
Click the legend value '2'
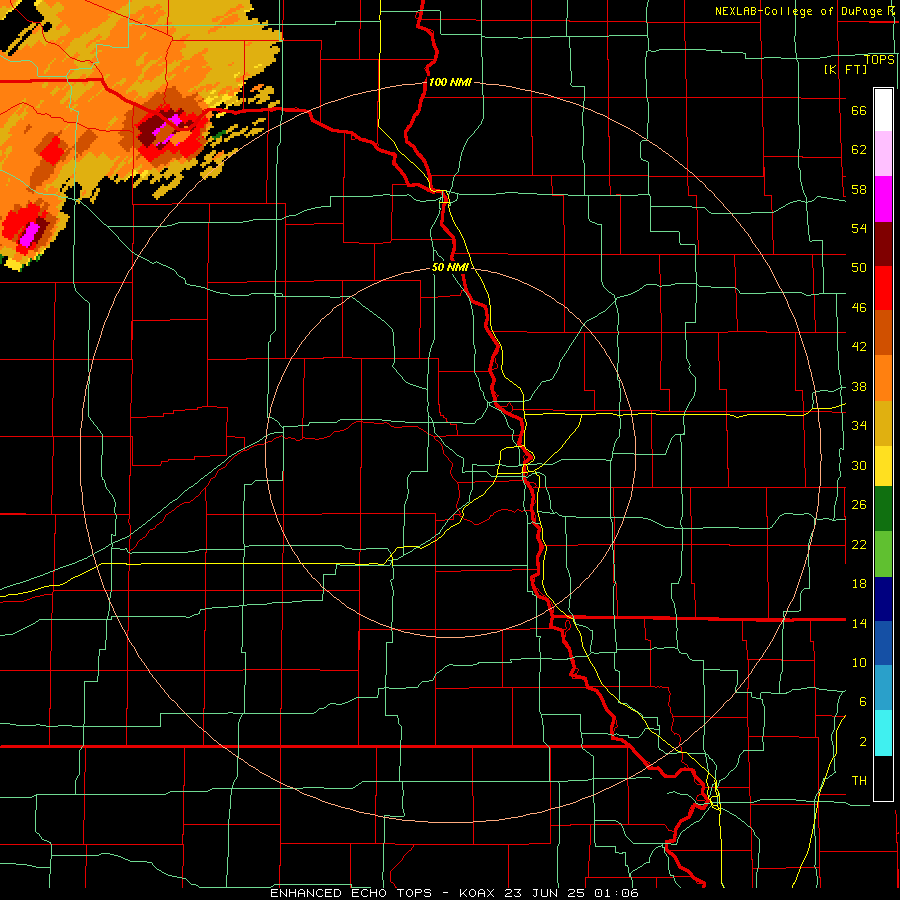[863, 741]
